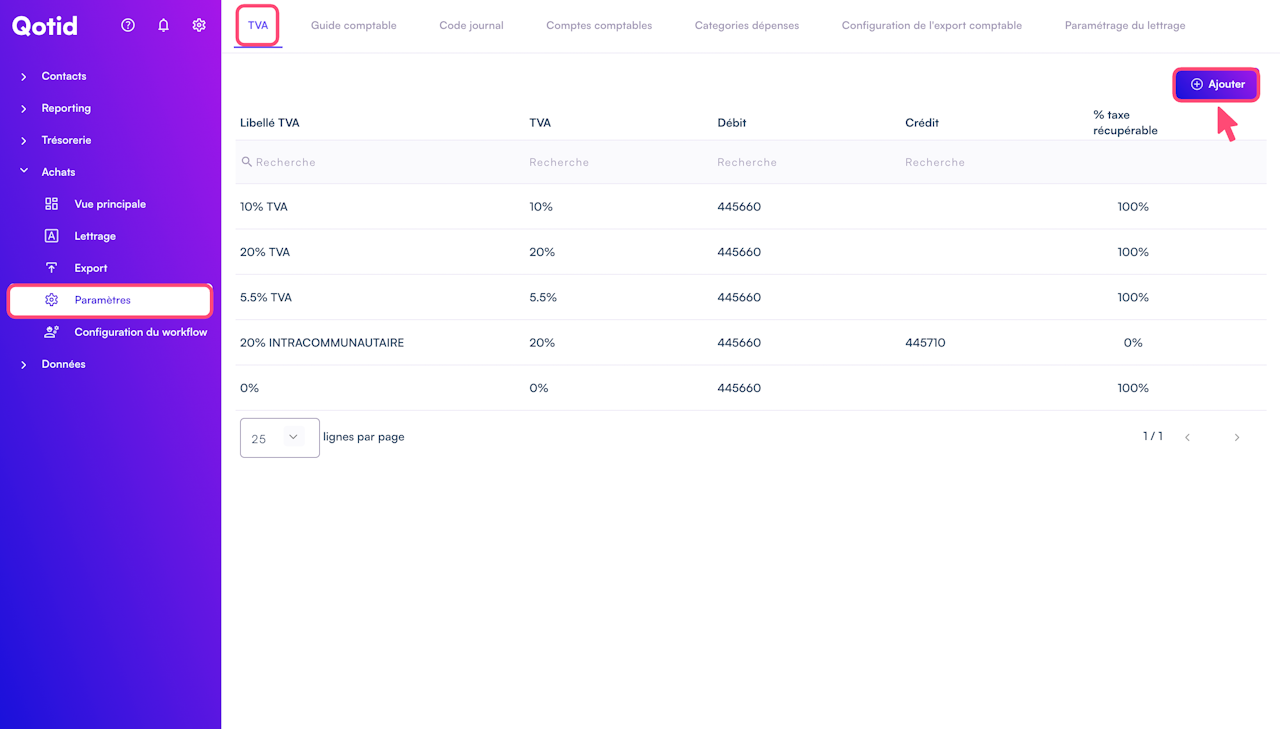Click the Libellé TVA search field
1280x729 pixels.
pos(380,162)
